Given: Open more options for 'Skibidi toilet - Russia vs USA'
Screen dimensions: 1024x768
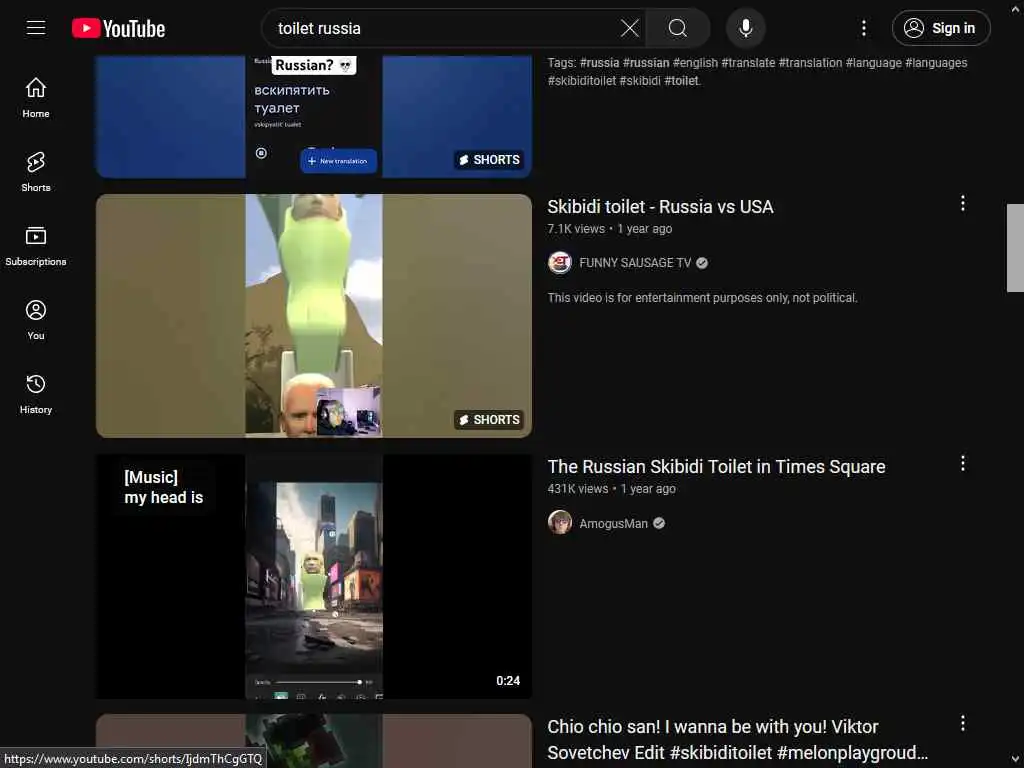Looking at the screenshot, I should 962,204.
